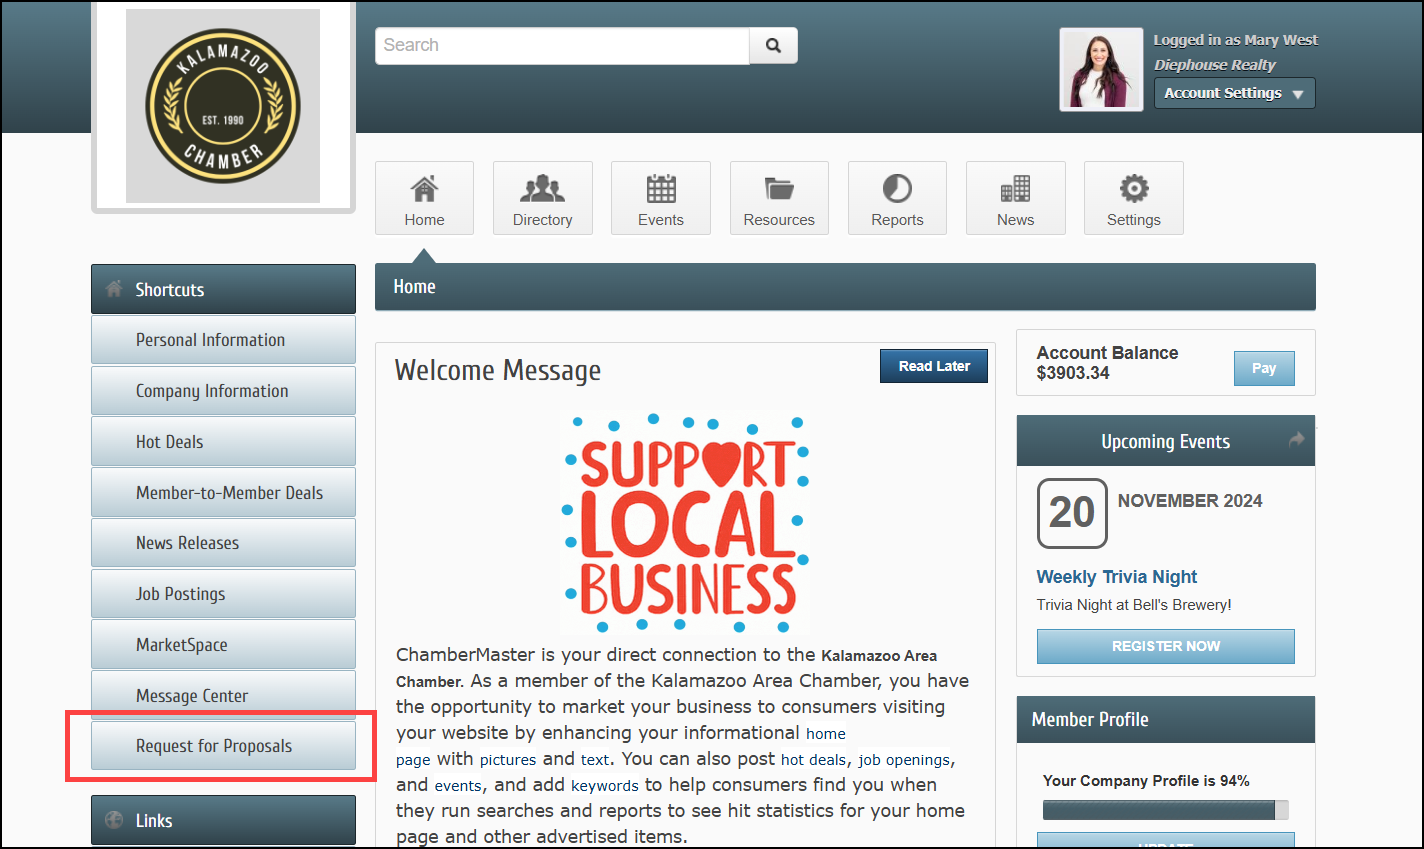Click the 'Logged in as Mary West' text
Viewport: 1424px width, 849px height.
(x=1236, y=40)
